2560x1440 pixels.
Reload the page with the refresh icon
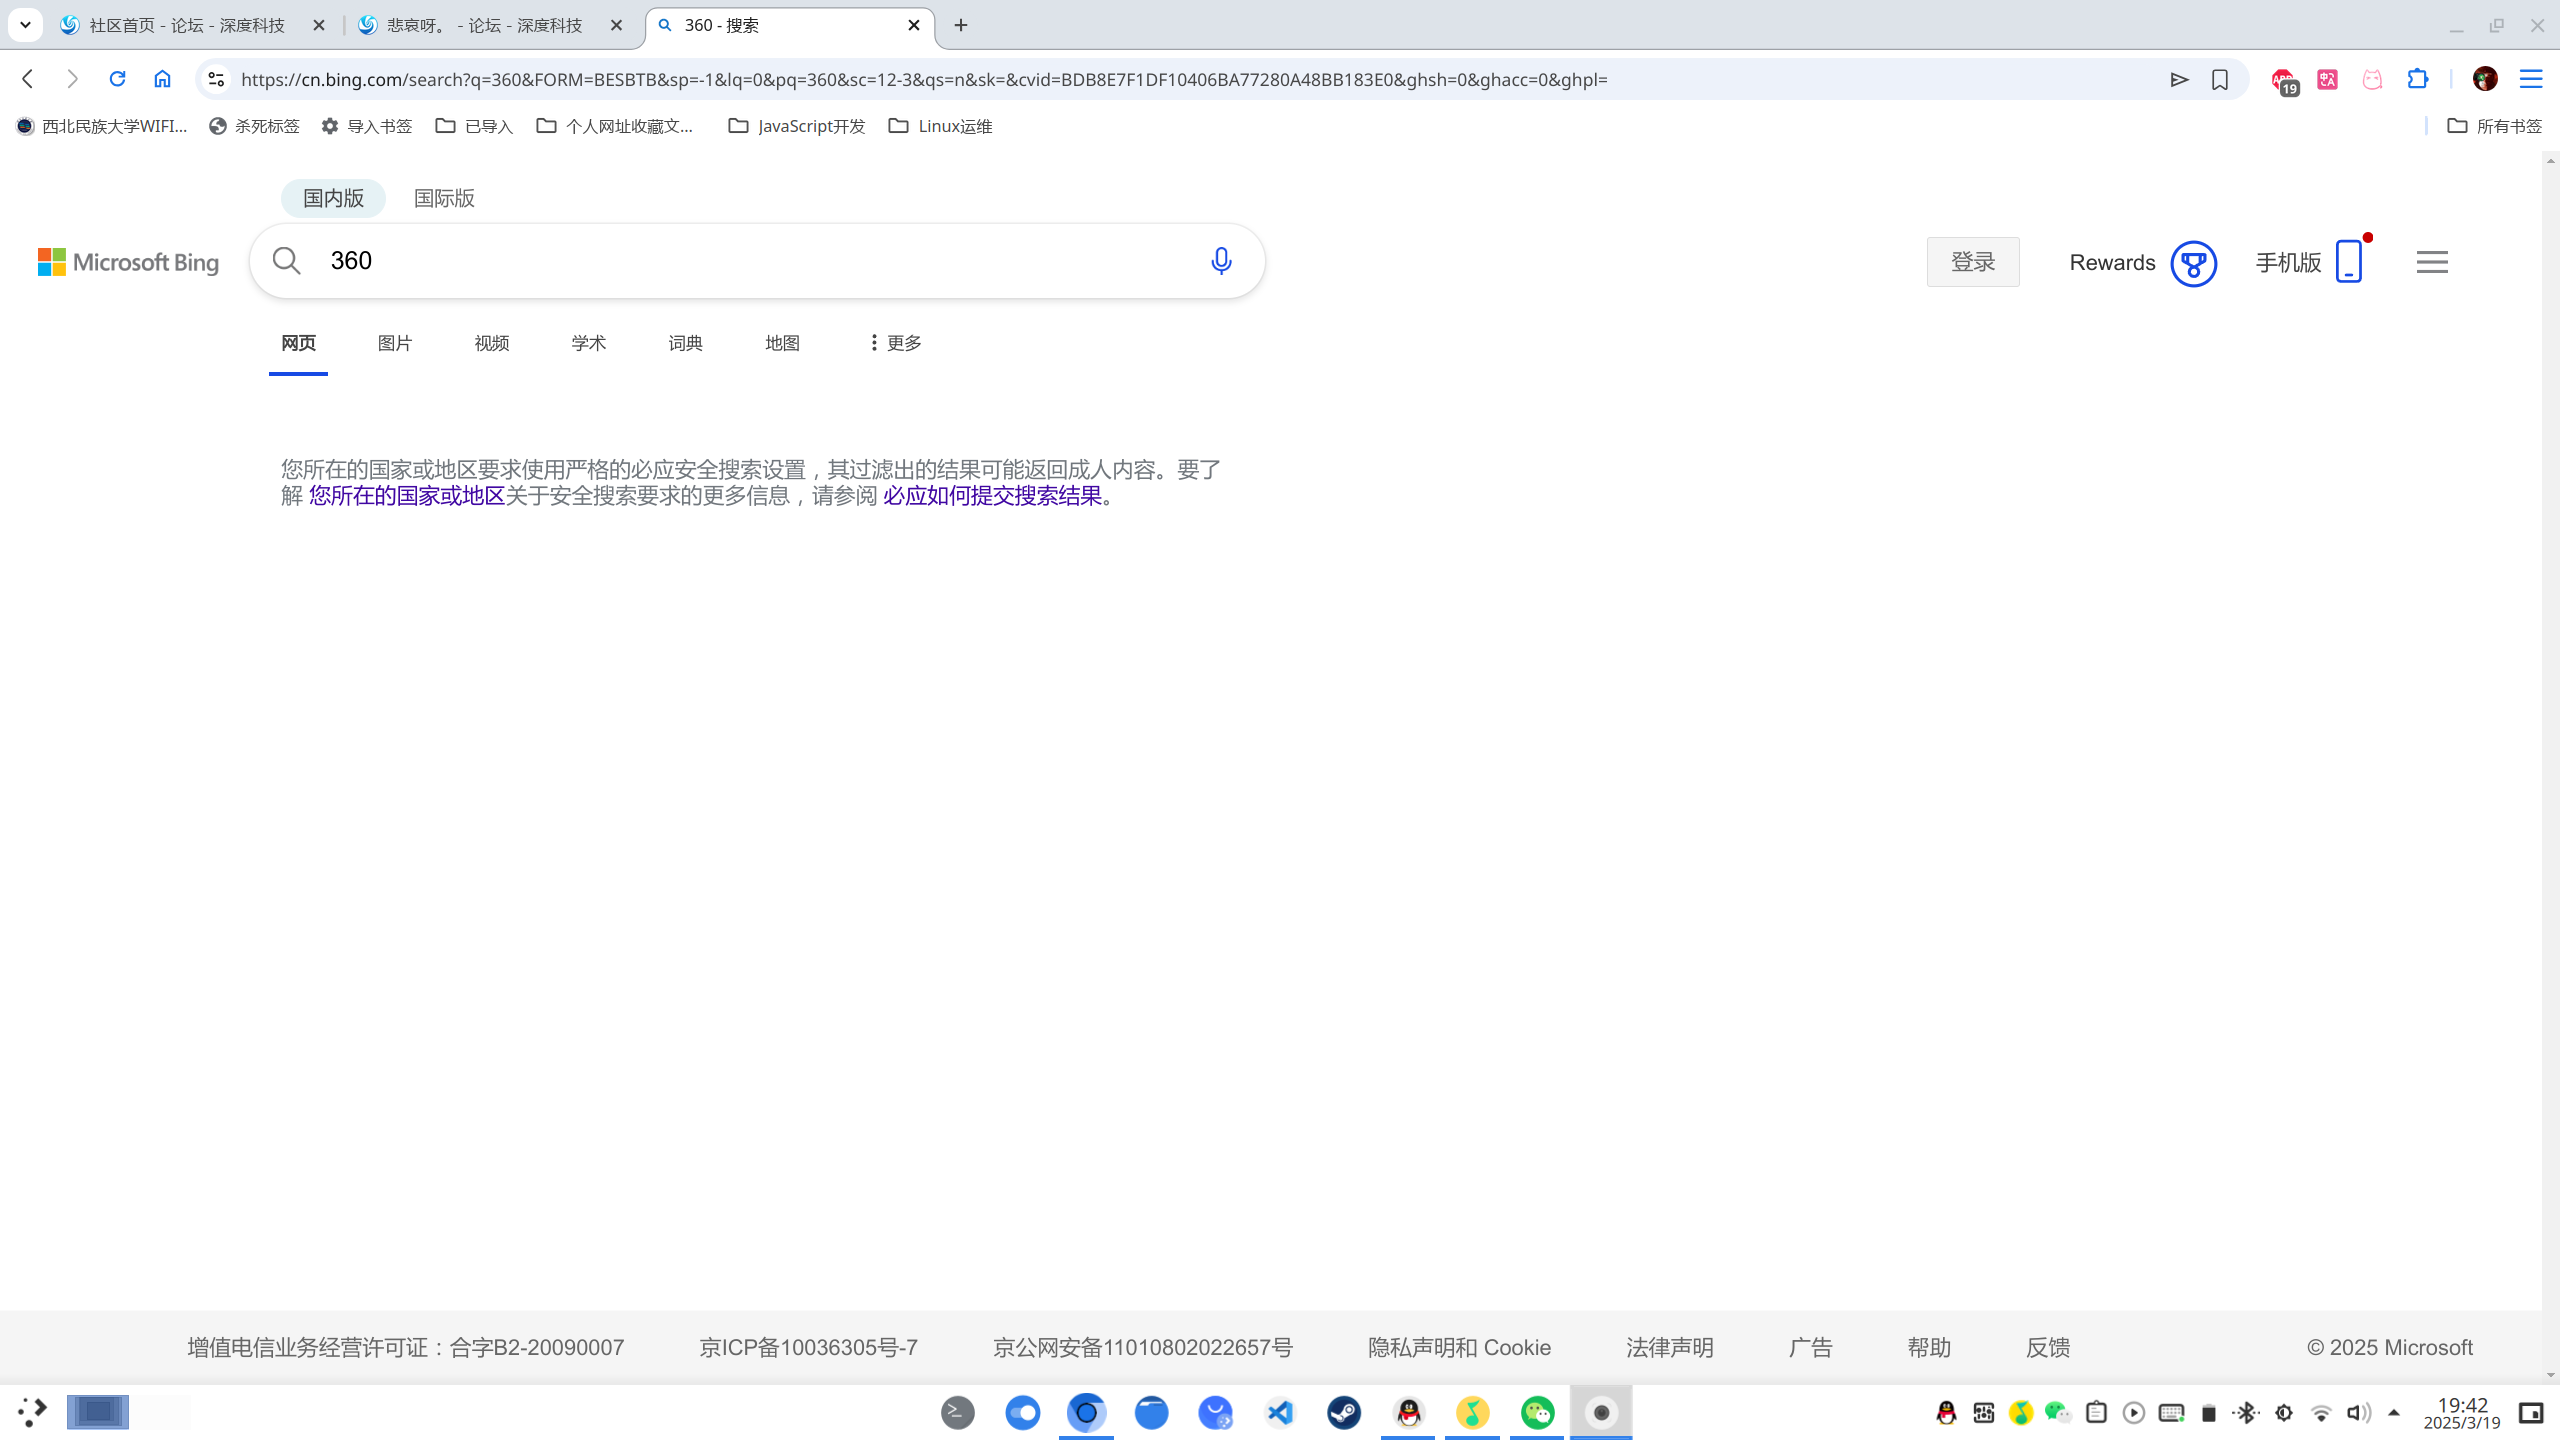pyautogui.click(x=117, y=79)
